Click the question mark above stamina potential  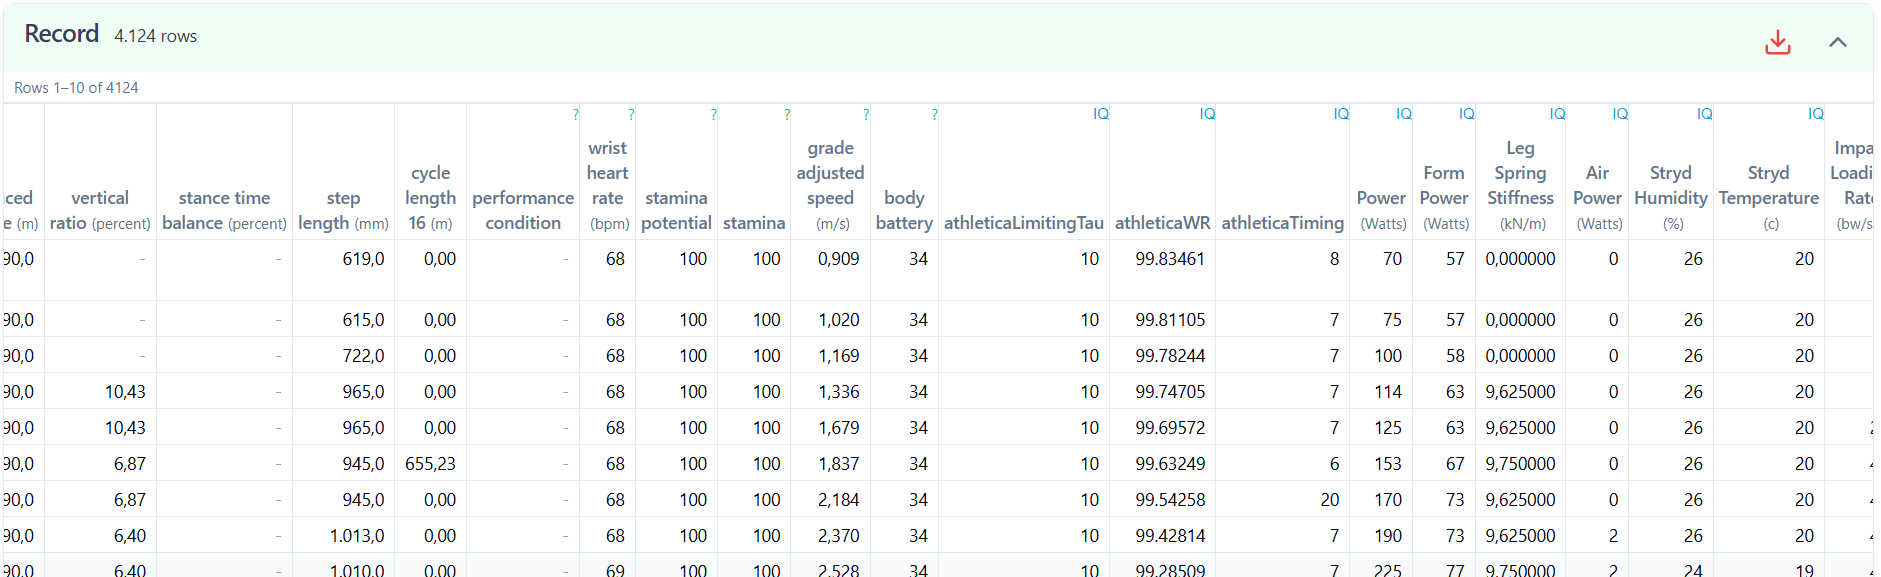(713, 115)
